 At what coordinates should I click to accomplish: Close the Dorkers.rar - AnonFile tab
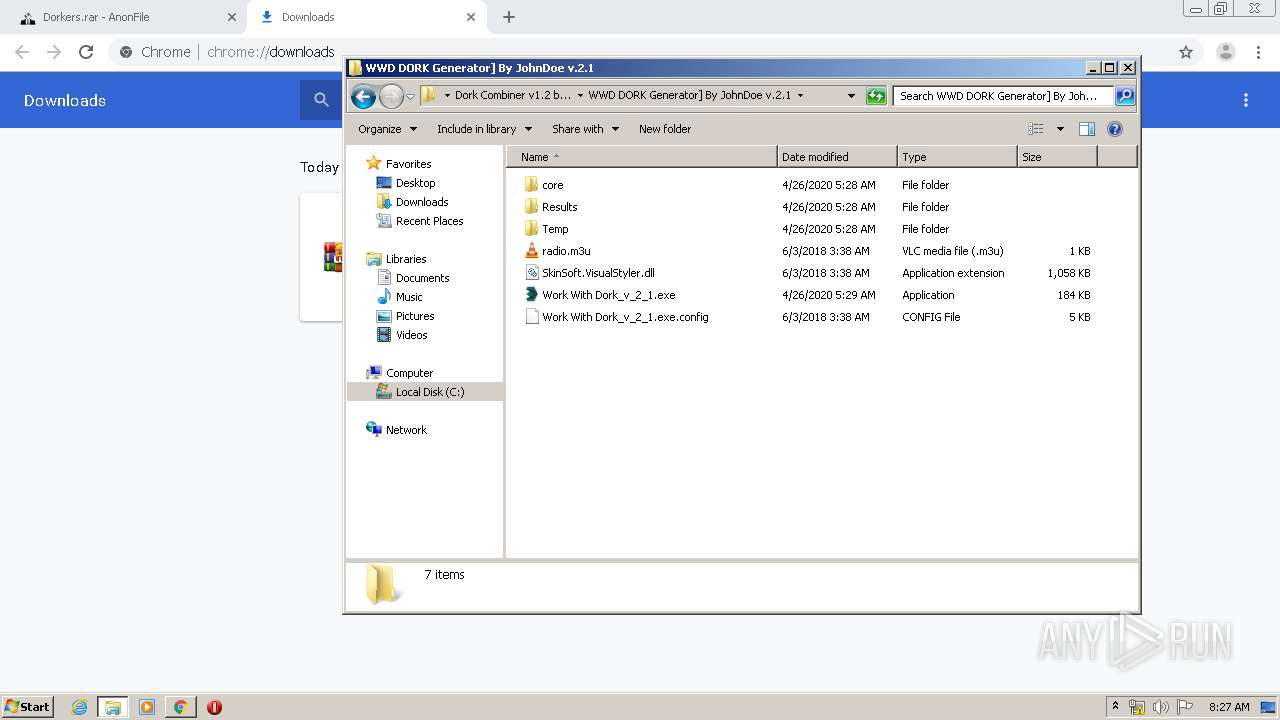pos(232,17)
